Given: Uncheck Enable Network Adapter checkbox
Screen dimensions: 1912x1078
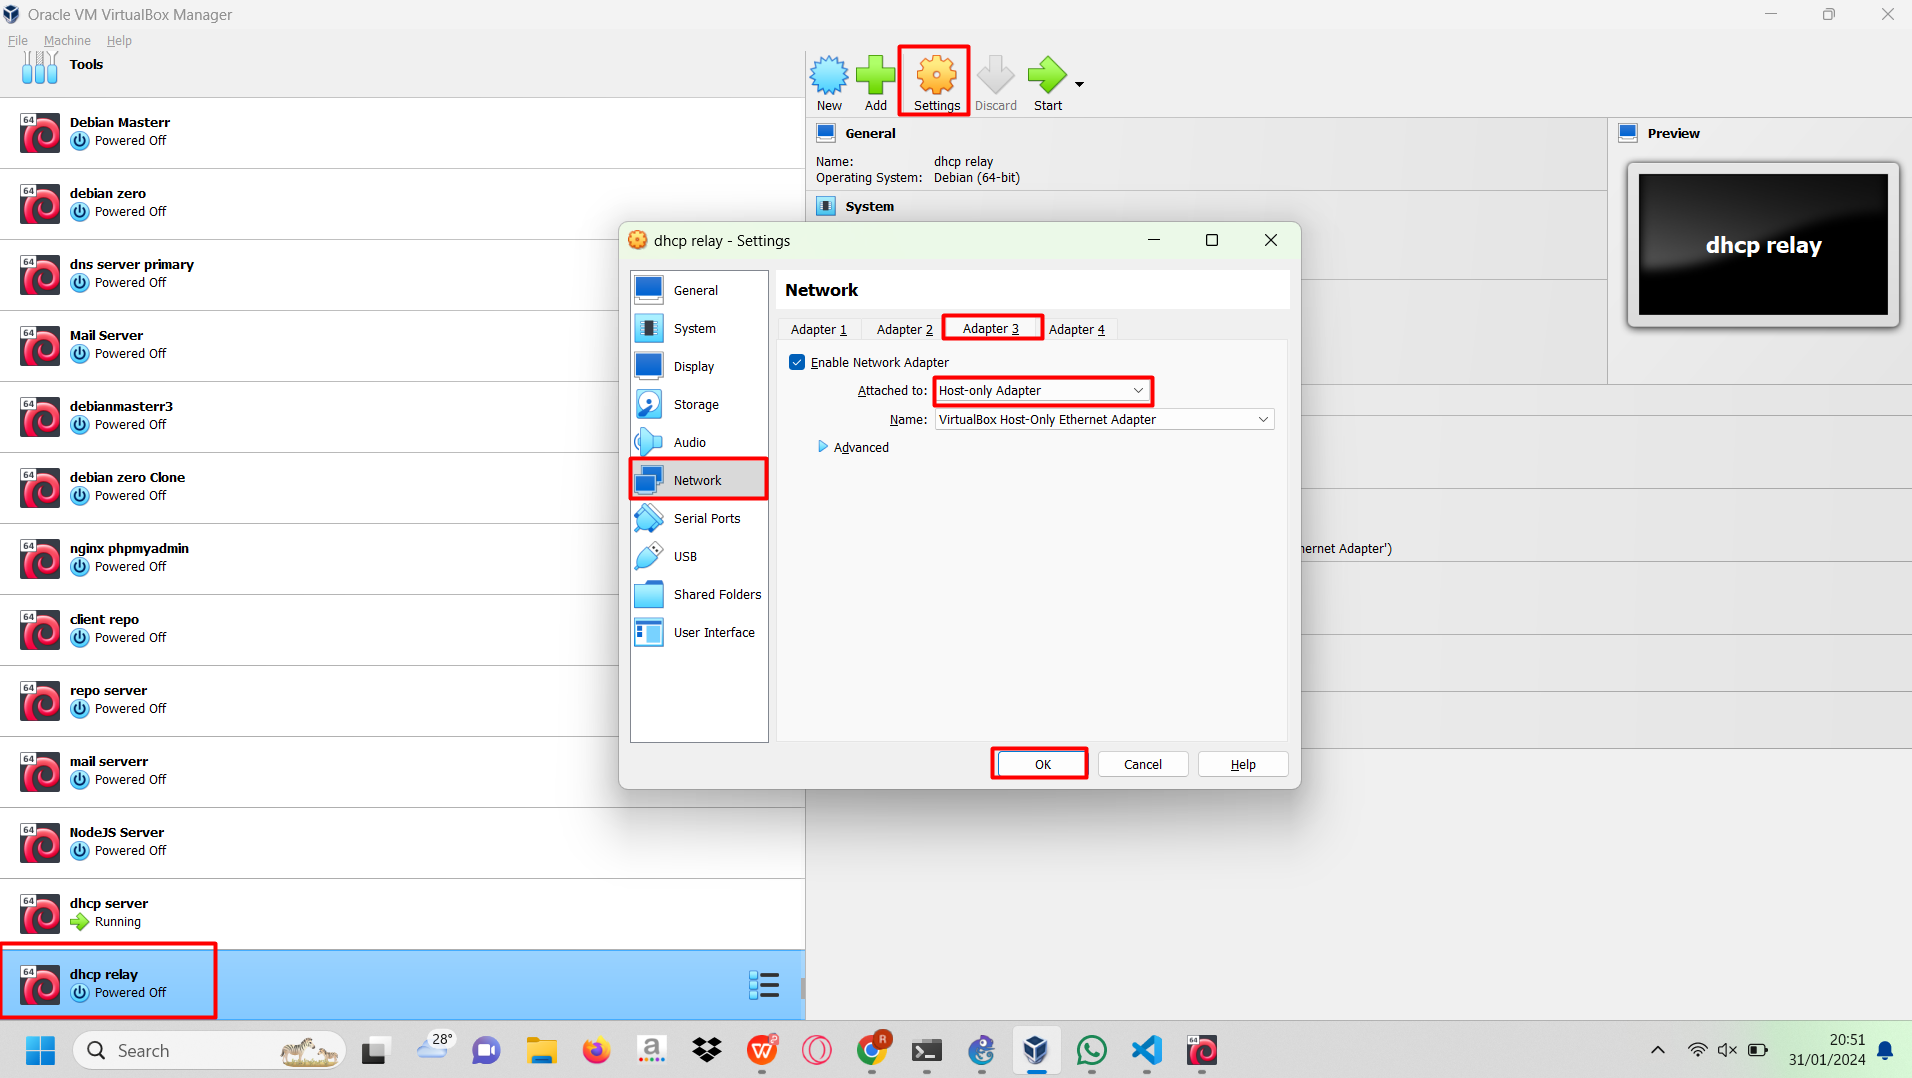Looking at the screenshot, I should (x=797, y=362).
